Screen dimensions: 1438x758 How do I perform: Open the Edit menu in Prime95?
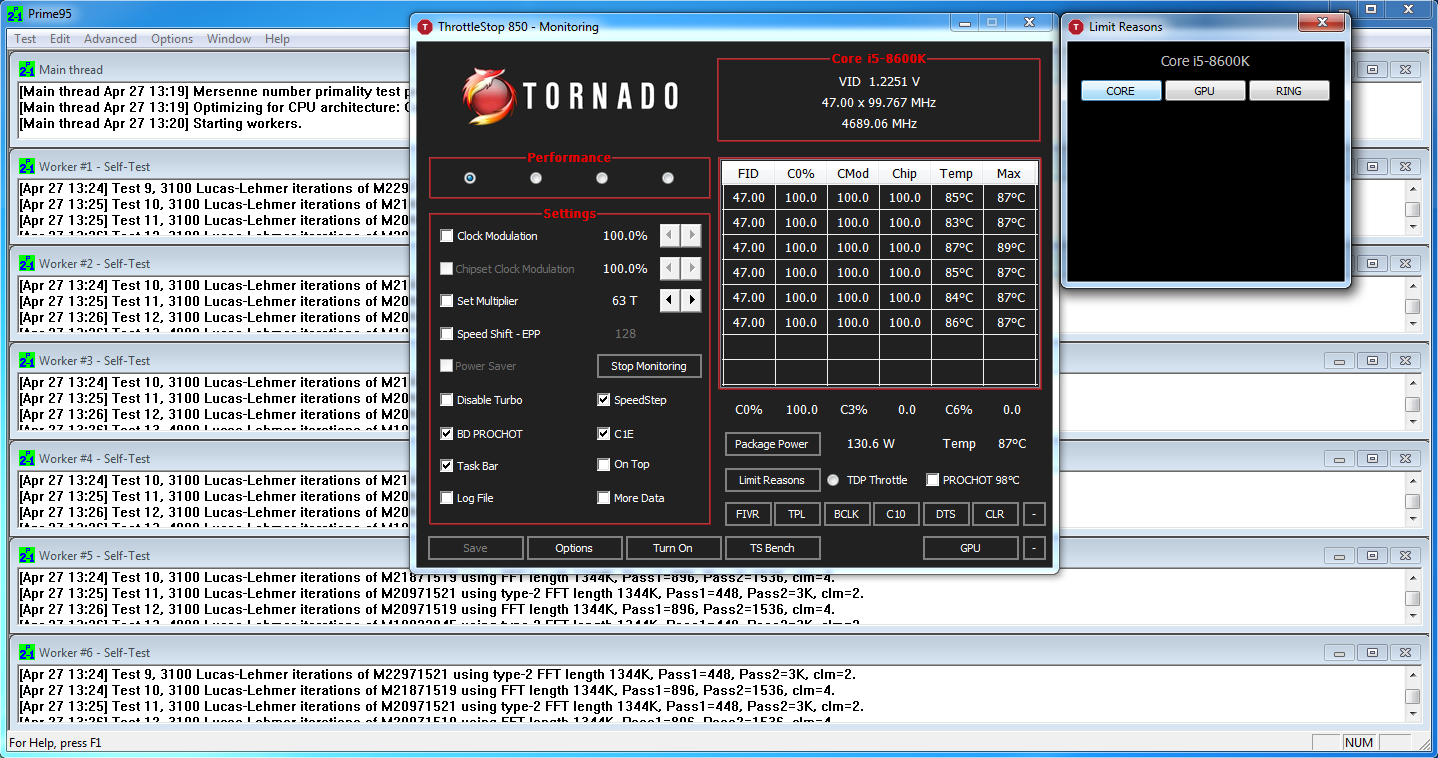tap(60, 39)
